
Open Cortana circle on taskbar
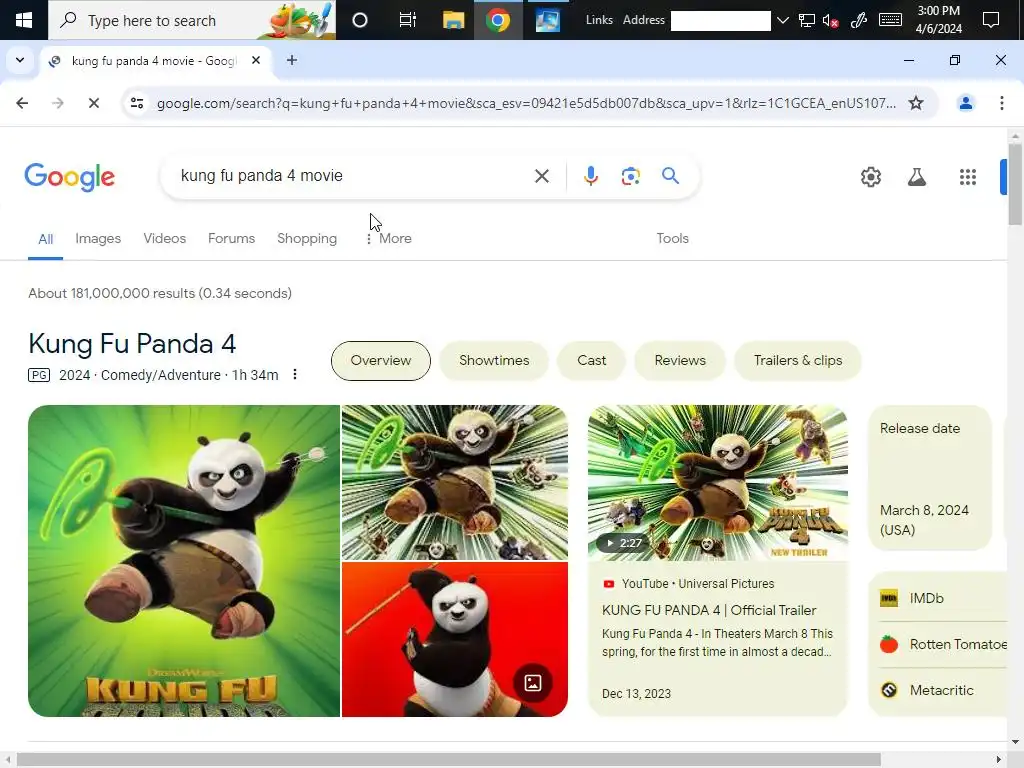tap(359, 20)
